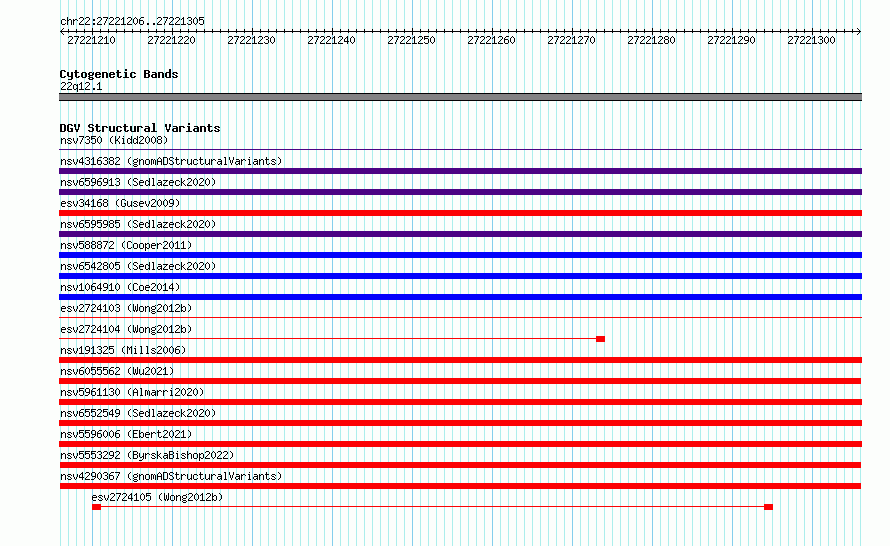Screen dimensions: 890x546
Task: Open esv2724103 (Wong2012b) label
Action: click(x=126, y=308)
